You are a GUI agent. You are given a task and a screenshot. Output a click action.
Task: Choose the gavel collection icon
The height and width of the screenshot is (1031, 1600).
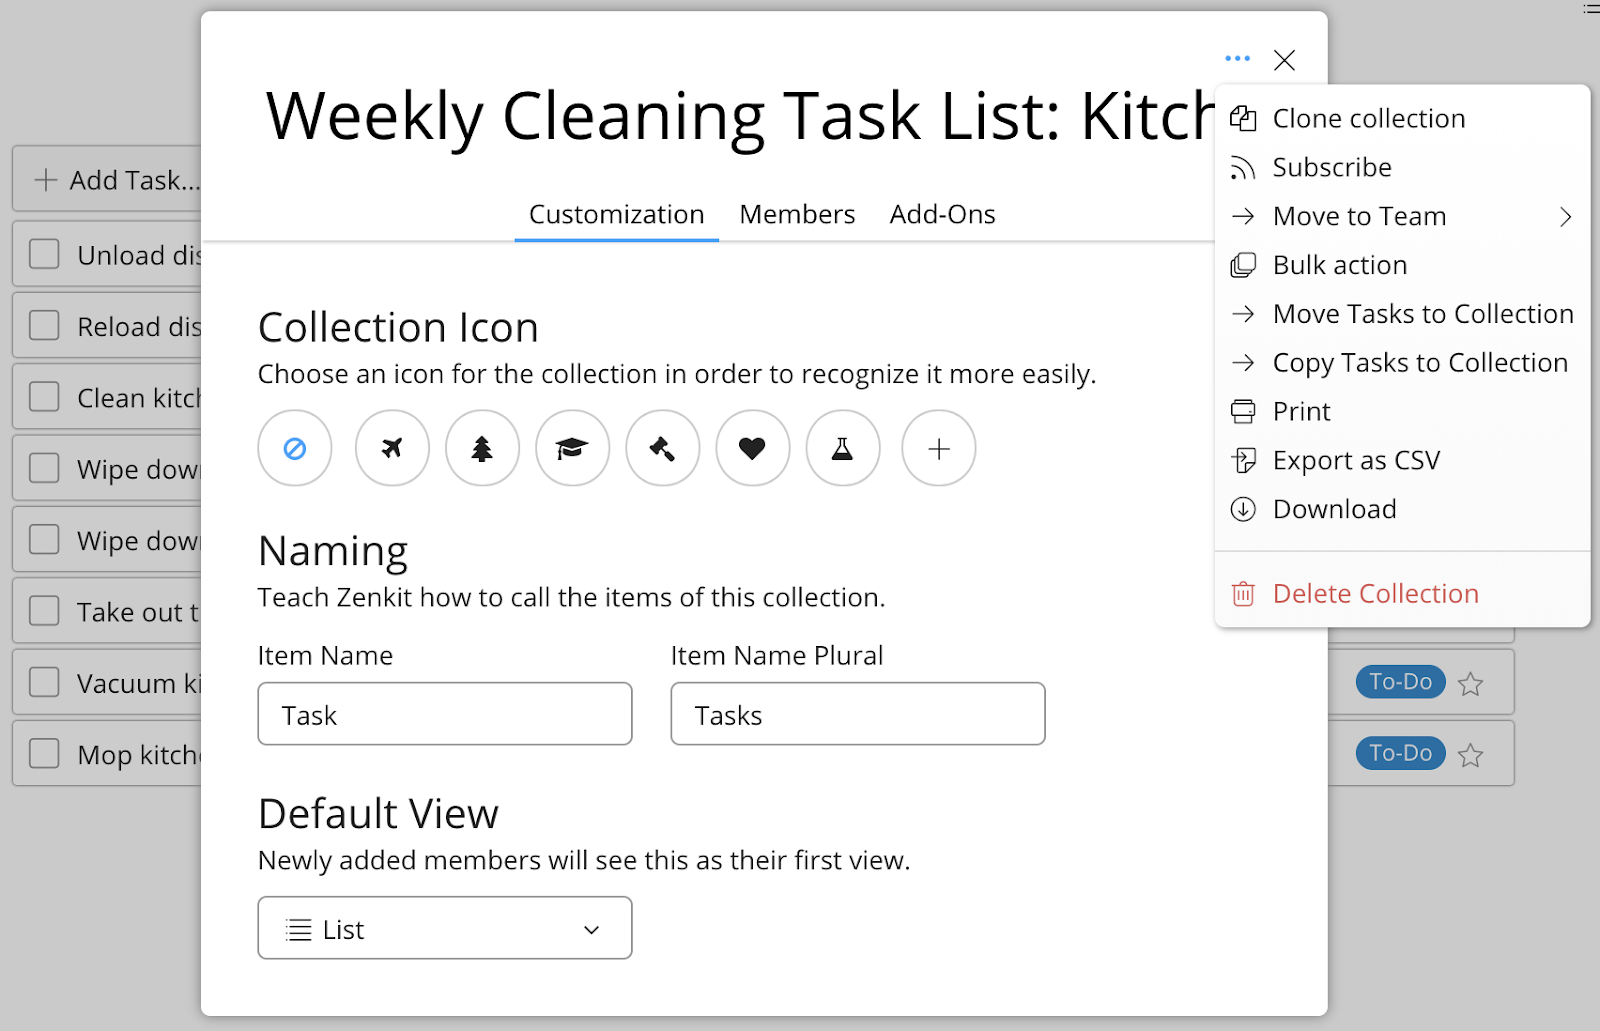pyautogui.click(x=662, y=448)
